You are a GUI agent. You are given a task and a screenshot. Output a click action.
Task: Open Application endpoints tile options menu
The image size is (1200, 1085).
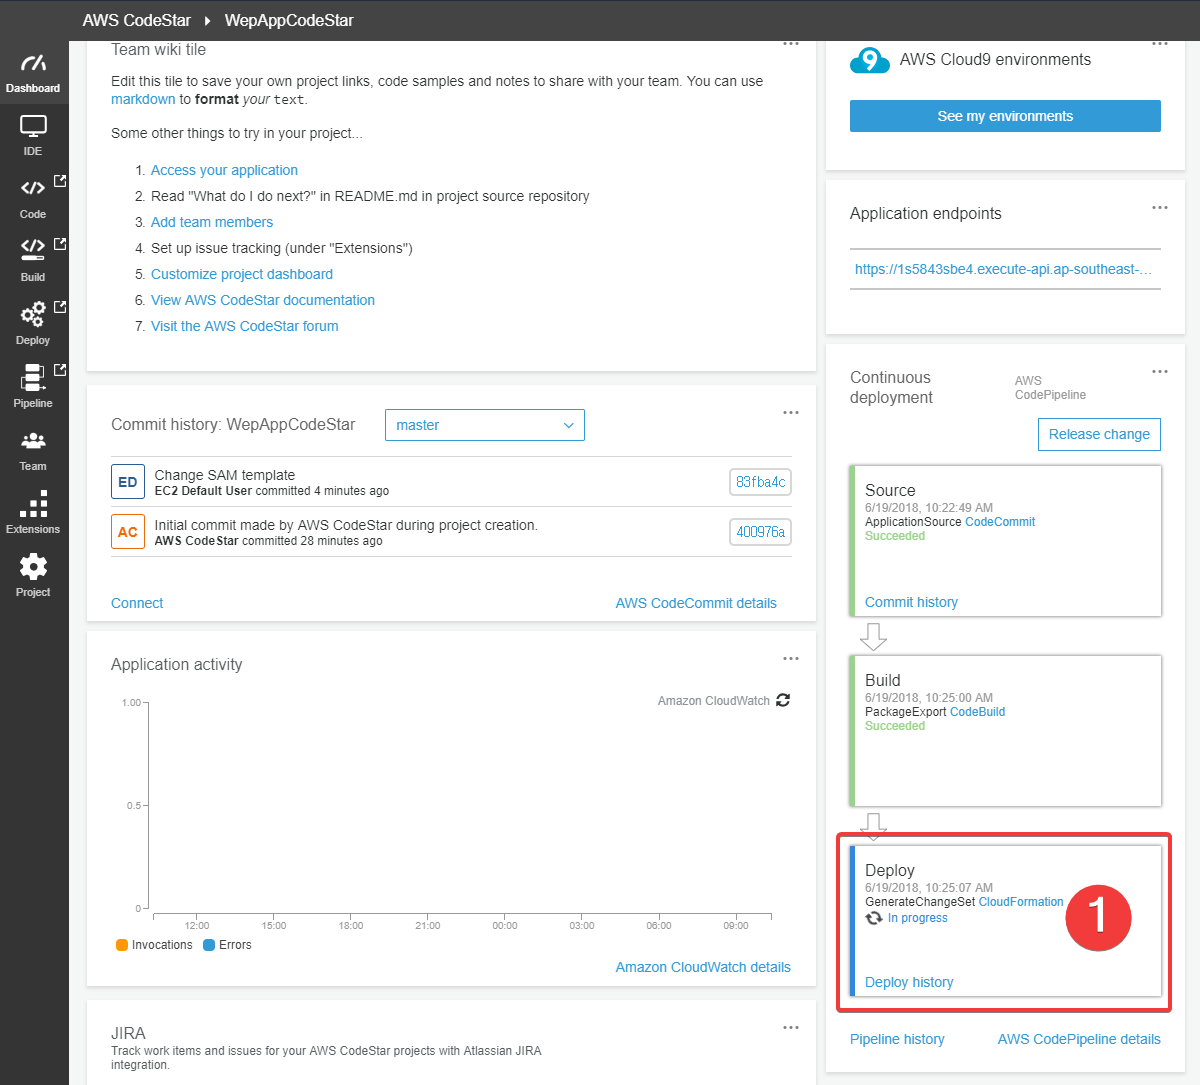point(1160,207)
